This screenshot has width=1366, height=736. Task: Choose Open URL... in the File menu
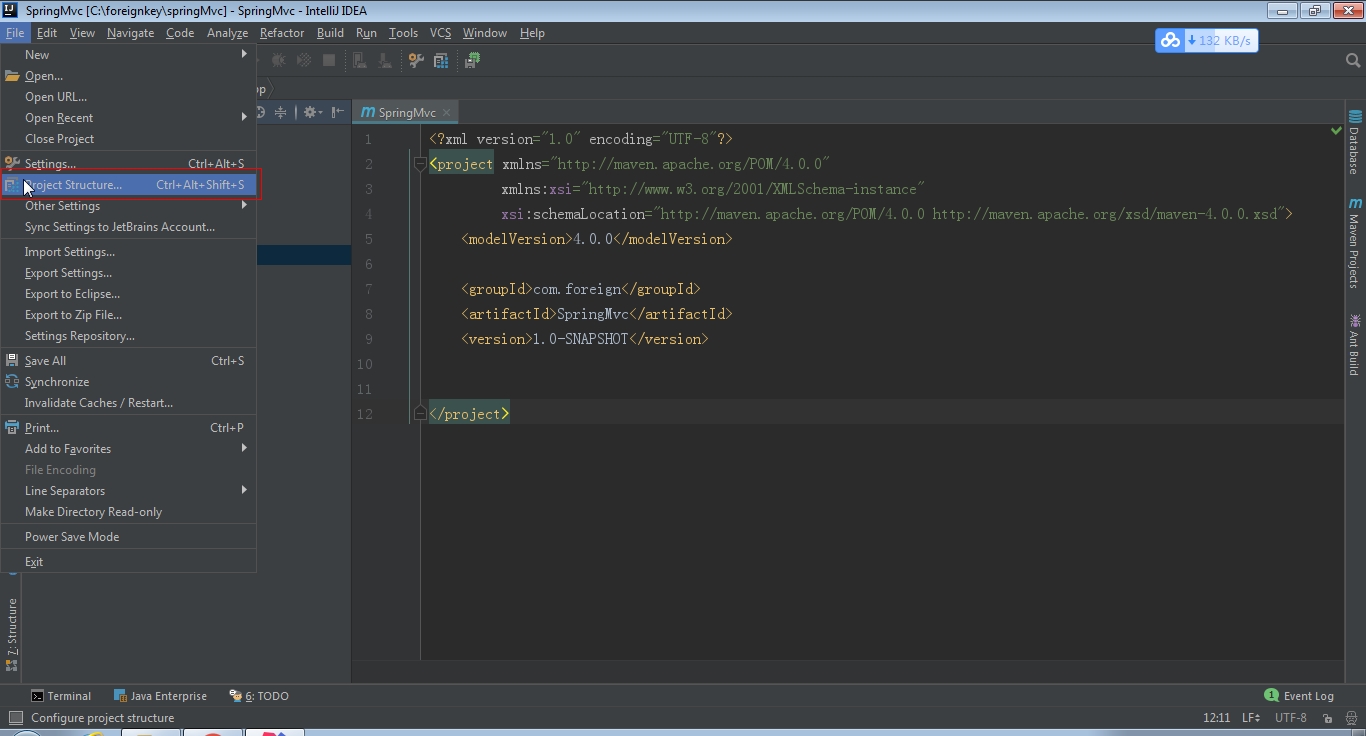(x=128, y=97)
